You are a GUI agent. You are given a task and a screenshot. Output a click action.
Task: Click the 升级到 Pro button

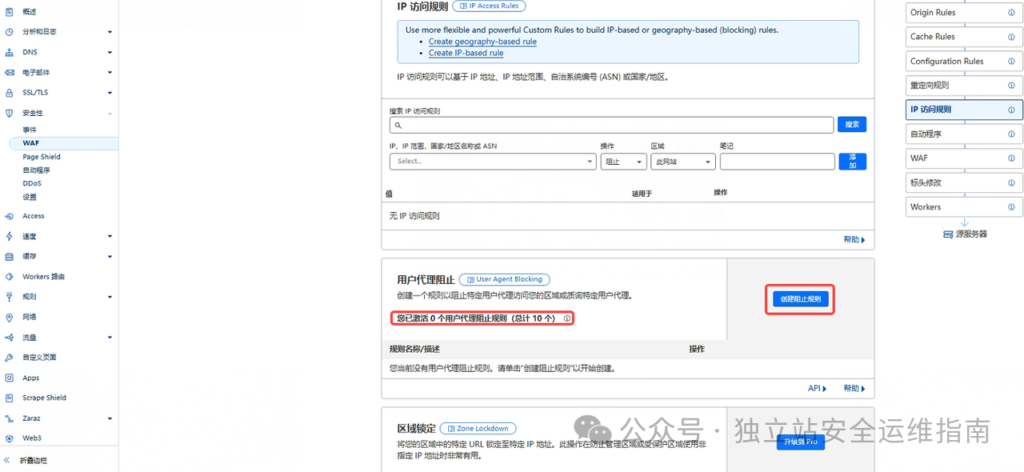pyautogui.click(x=801, y=443)
